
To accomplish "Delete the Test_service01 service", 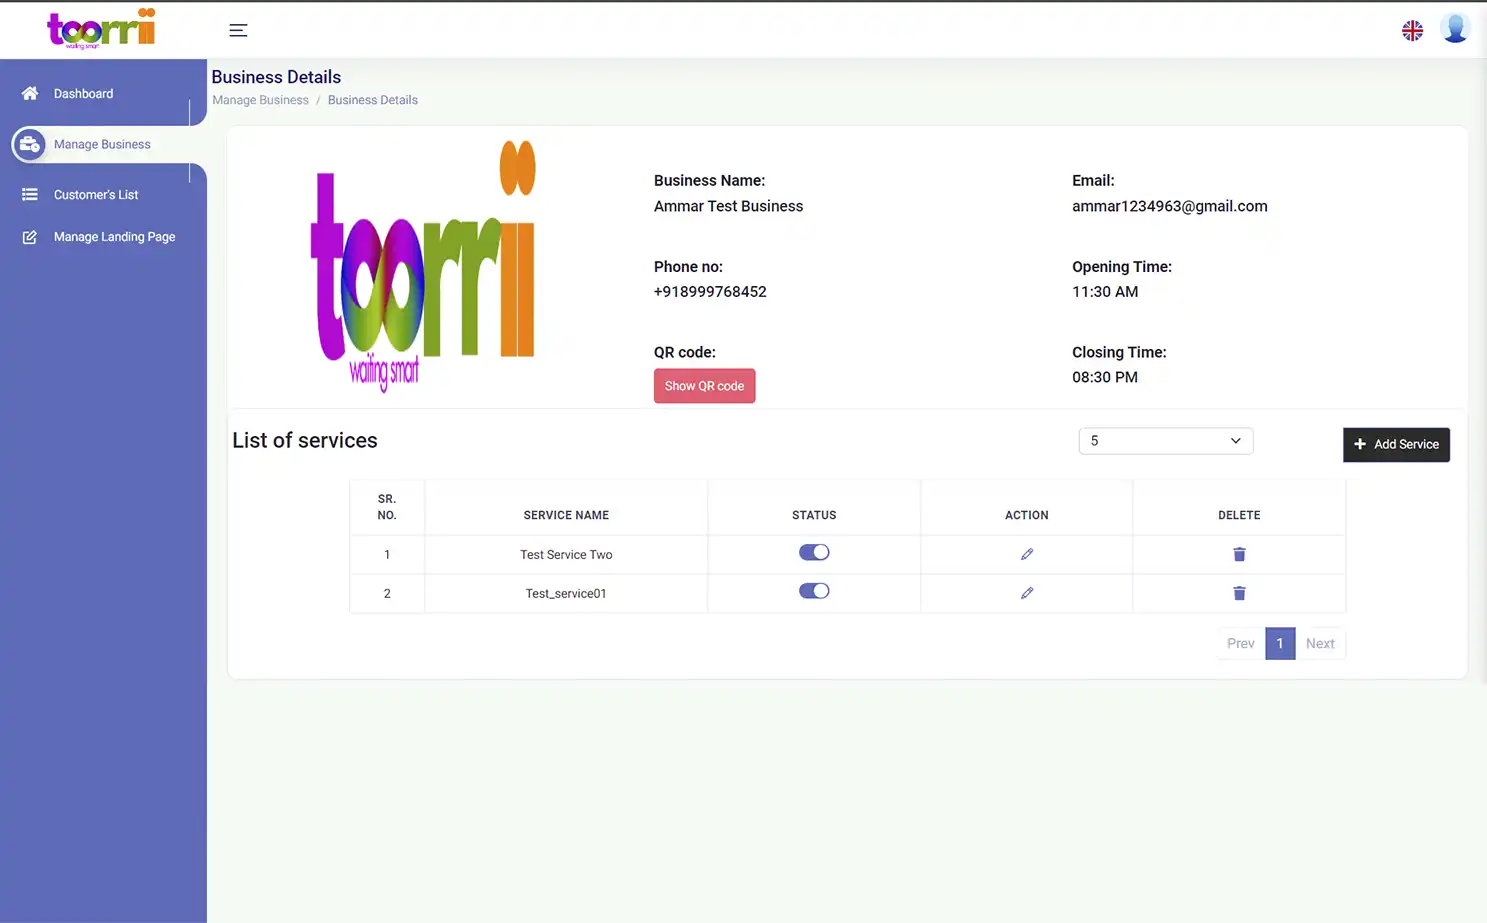I will pos(1239,592).
